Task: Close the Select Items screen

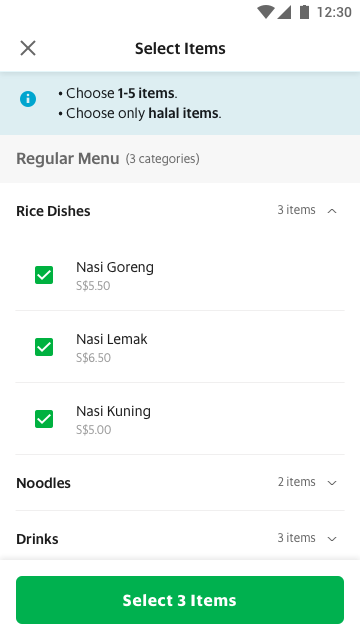Action: [x=28, y=48]
